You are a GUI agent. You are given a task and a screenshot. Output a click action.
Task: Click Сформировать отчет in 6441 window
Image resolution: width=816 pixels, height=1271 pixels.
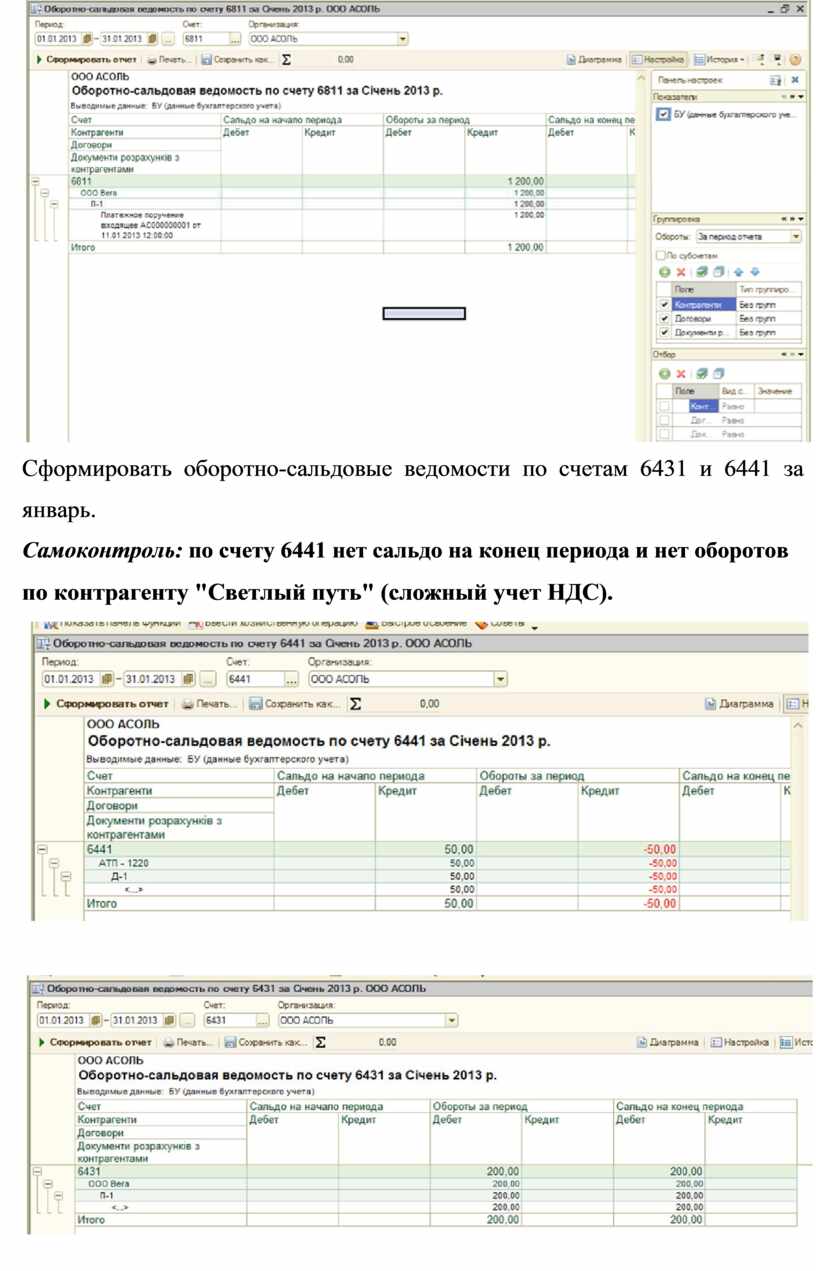coord(106,704)
